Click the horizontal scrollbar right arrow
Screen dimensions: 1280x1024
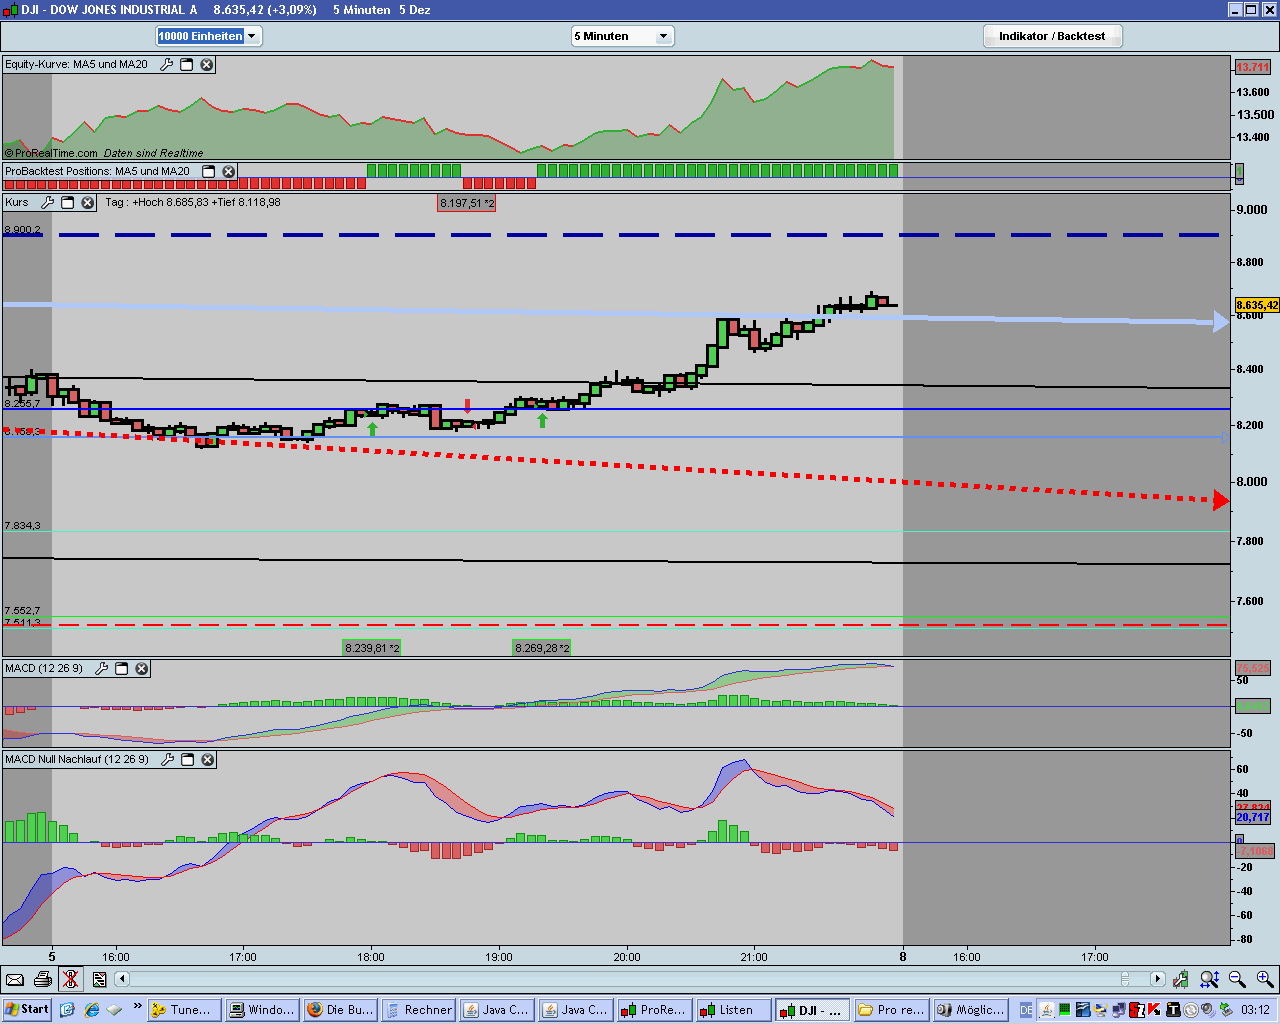click(x=1157, y=979)
